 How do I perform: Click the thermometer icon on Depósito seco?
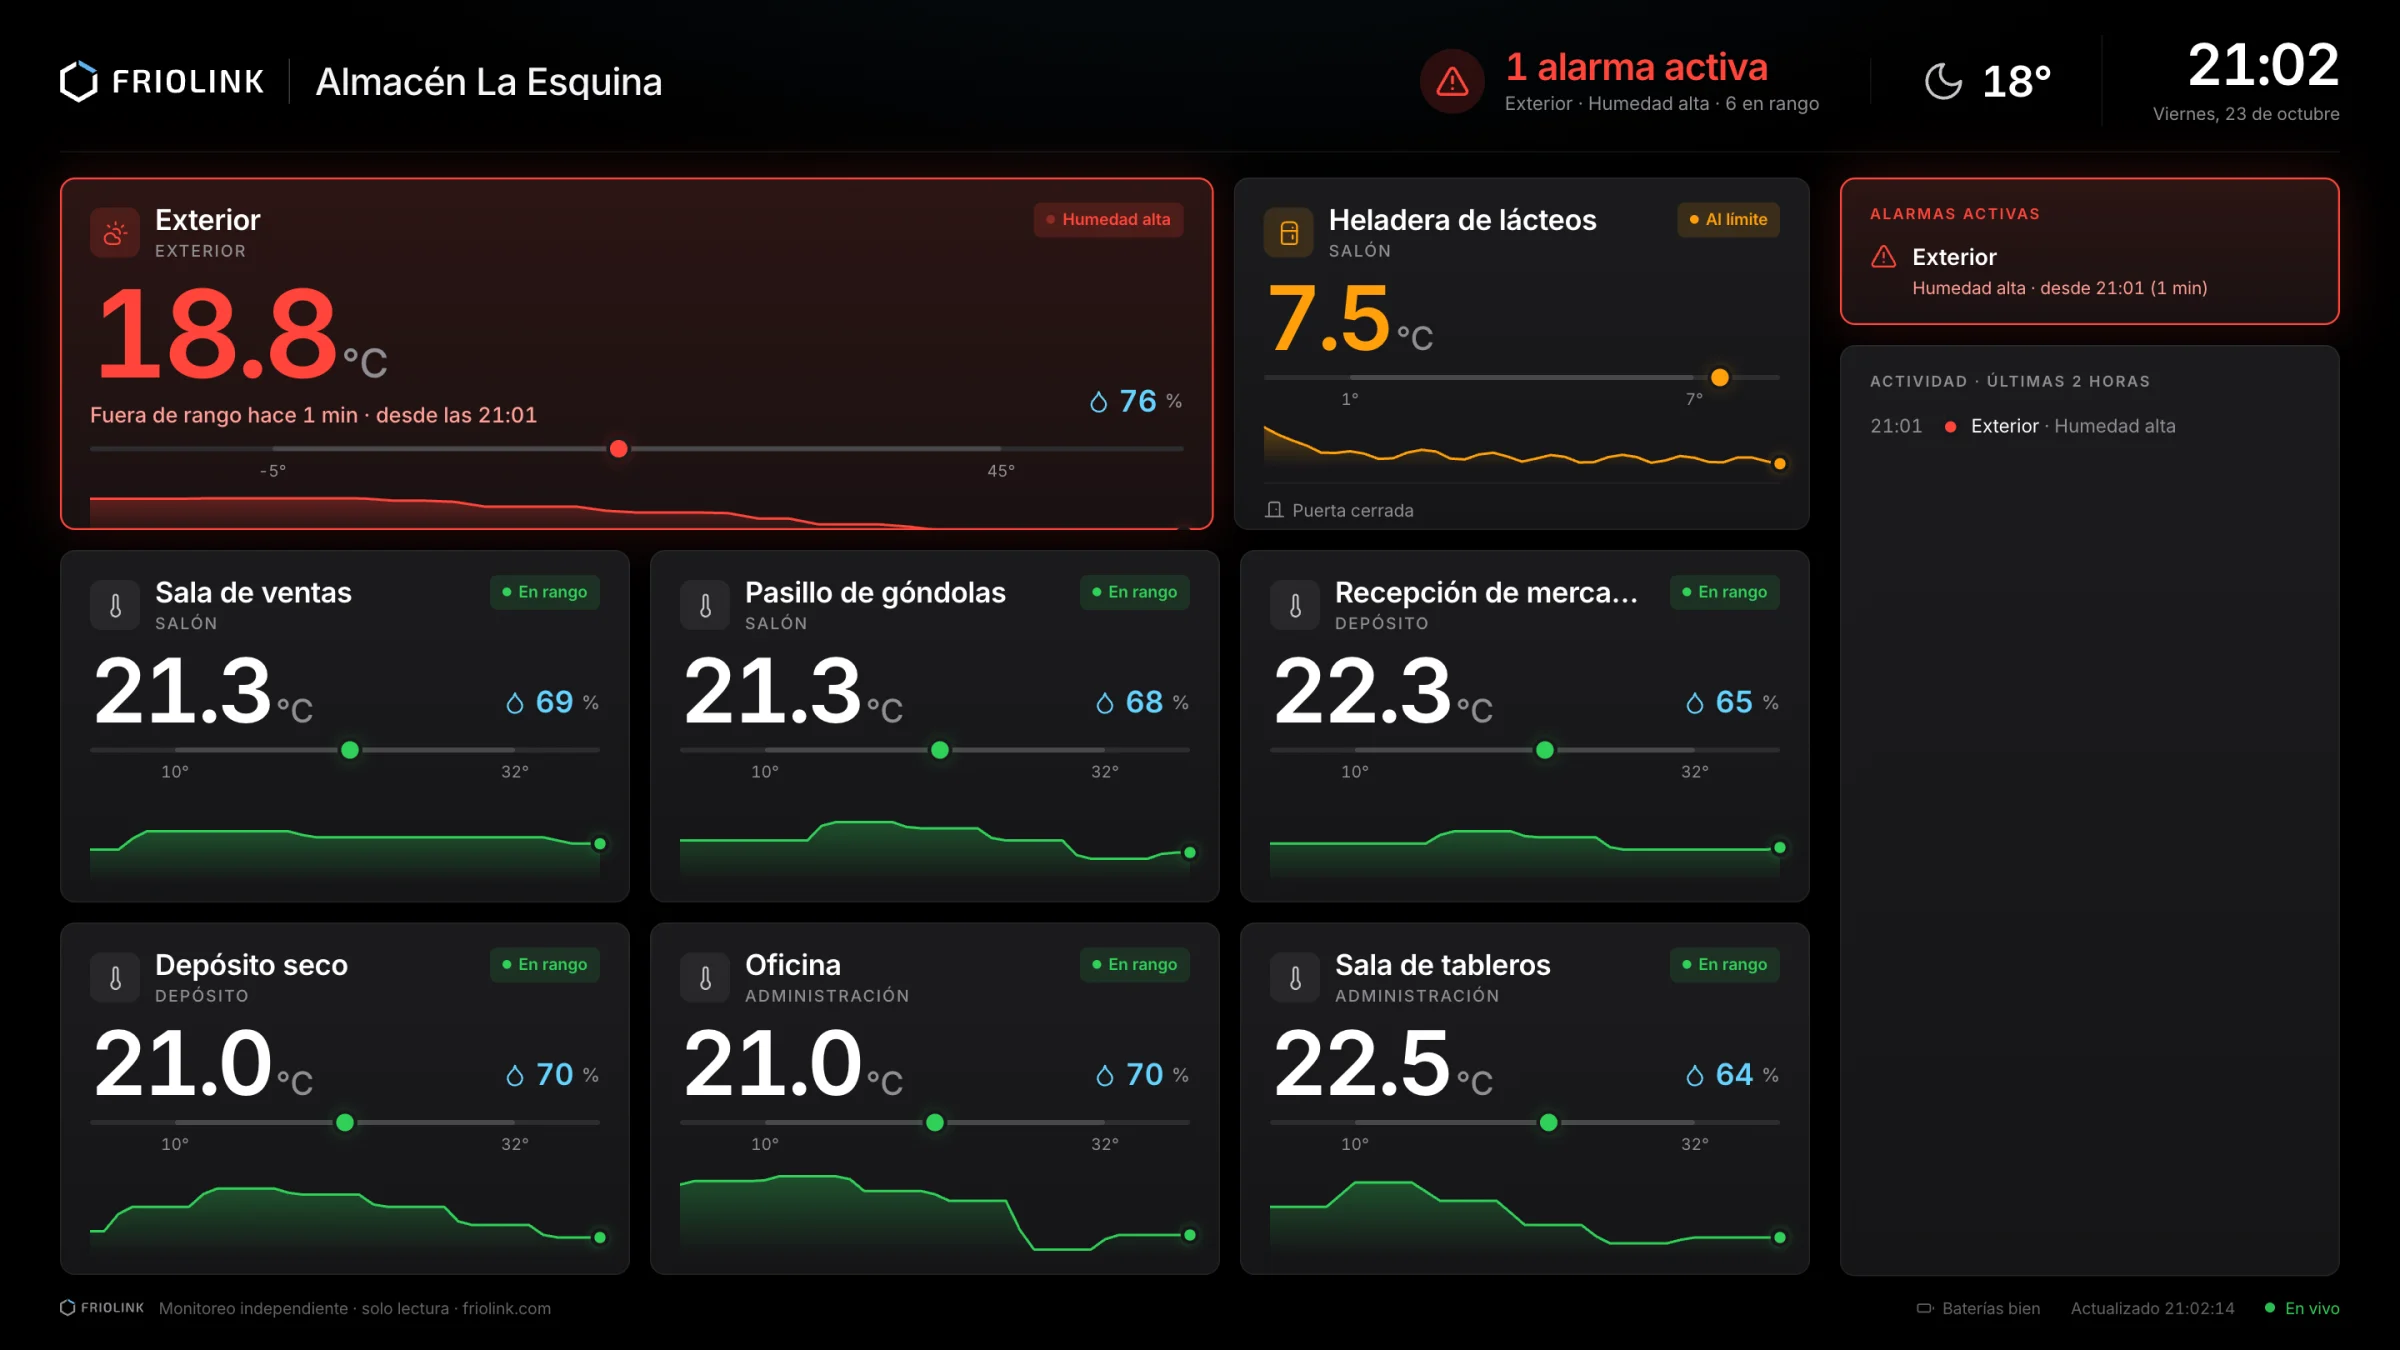click(x=115, y=978)
